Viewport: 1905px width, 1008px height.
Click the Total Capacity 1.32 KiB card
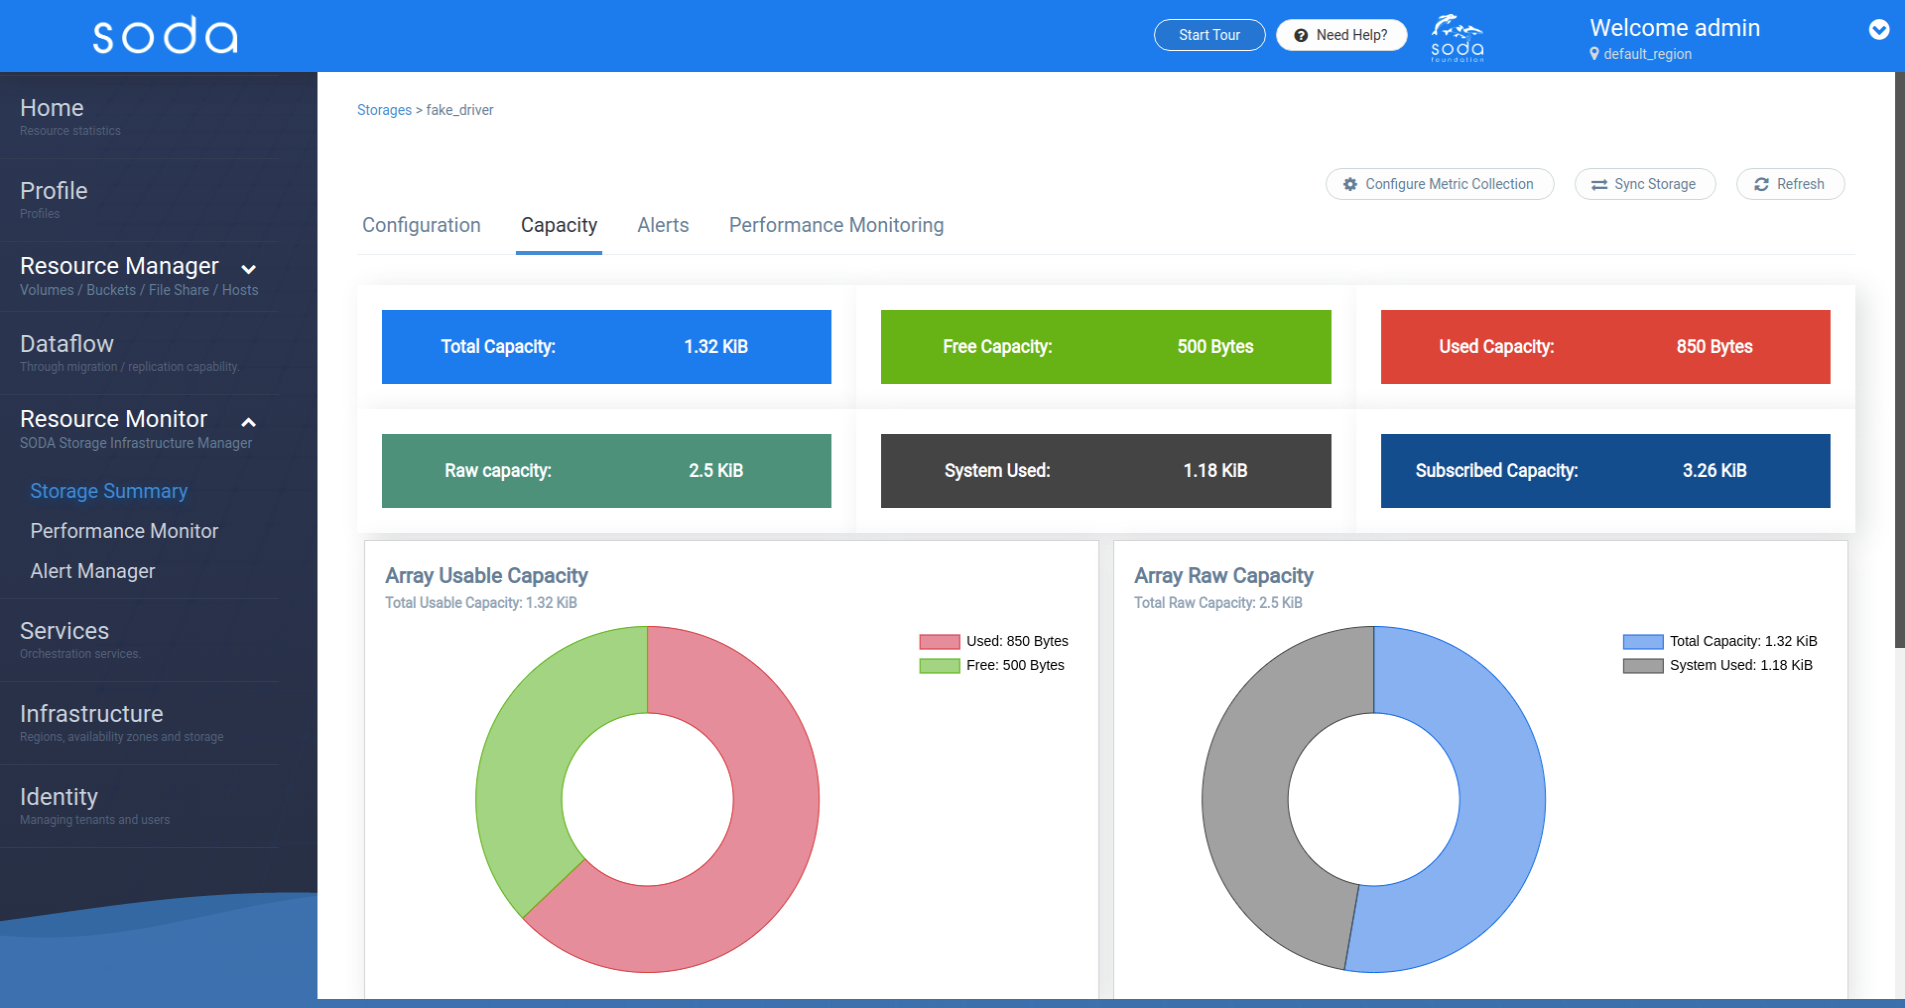606,347
